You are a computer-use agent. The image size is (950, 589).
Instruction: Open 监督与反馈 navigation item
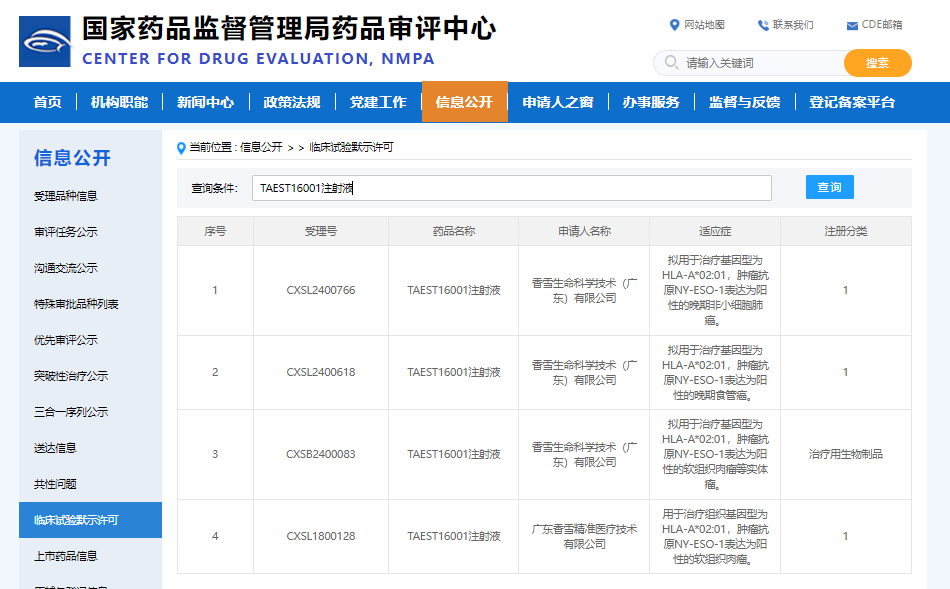coord(745,102)
